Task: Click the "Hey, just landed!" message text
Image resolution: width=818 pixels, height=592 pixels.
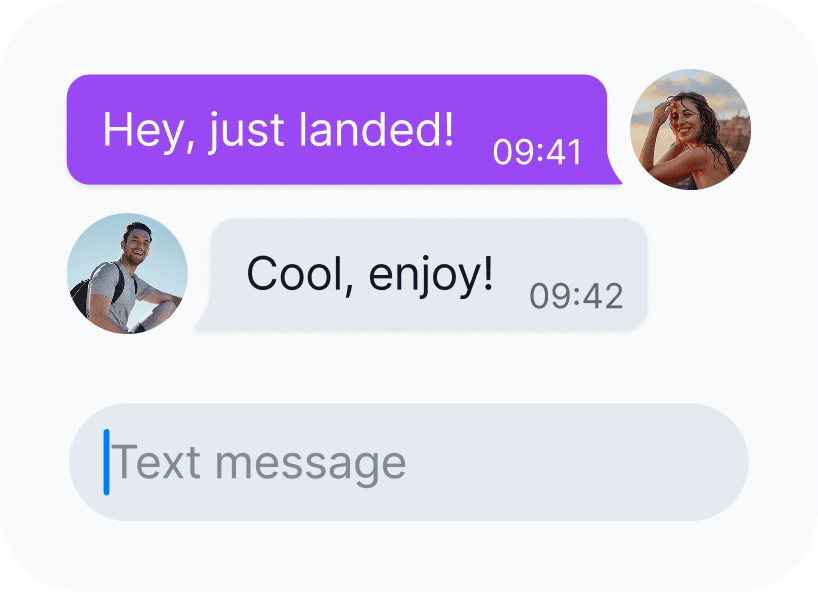Action: pyautogui.click(x=278, y=130)
